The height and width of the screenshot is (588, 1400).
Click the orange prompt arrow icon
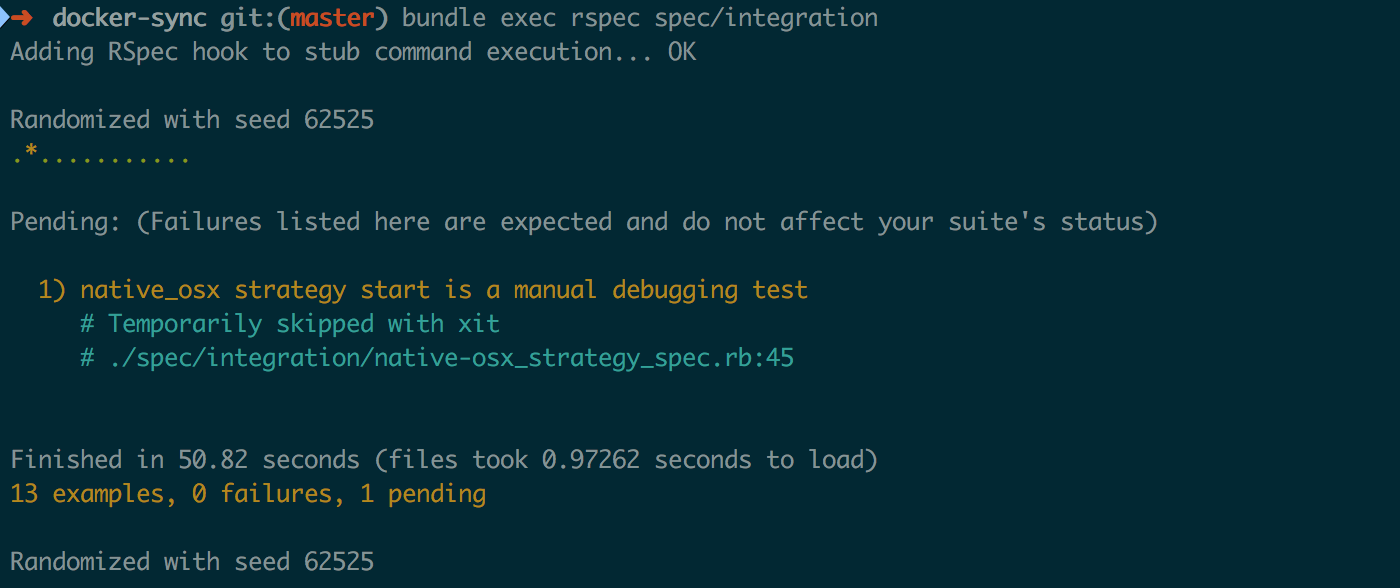(x=22, y=18)
